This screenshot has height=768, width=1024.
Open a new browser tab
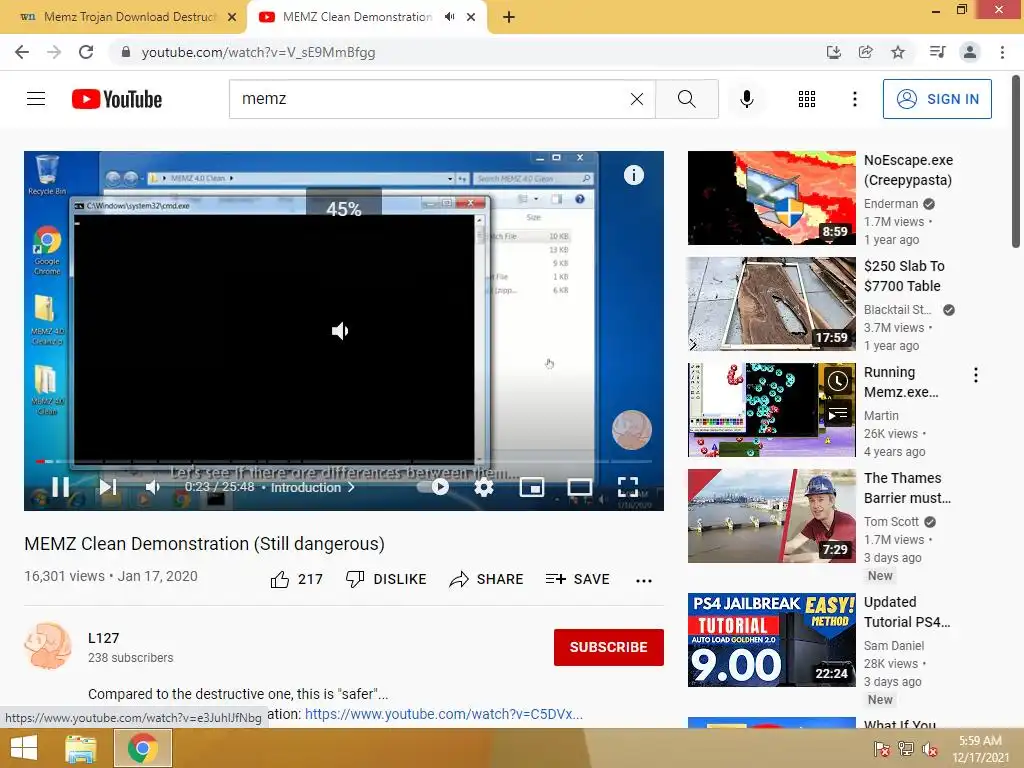pyautogui.click(x=509, y=17)
